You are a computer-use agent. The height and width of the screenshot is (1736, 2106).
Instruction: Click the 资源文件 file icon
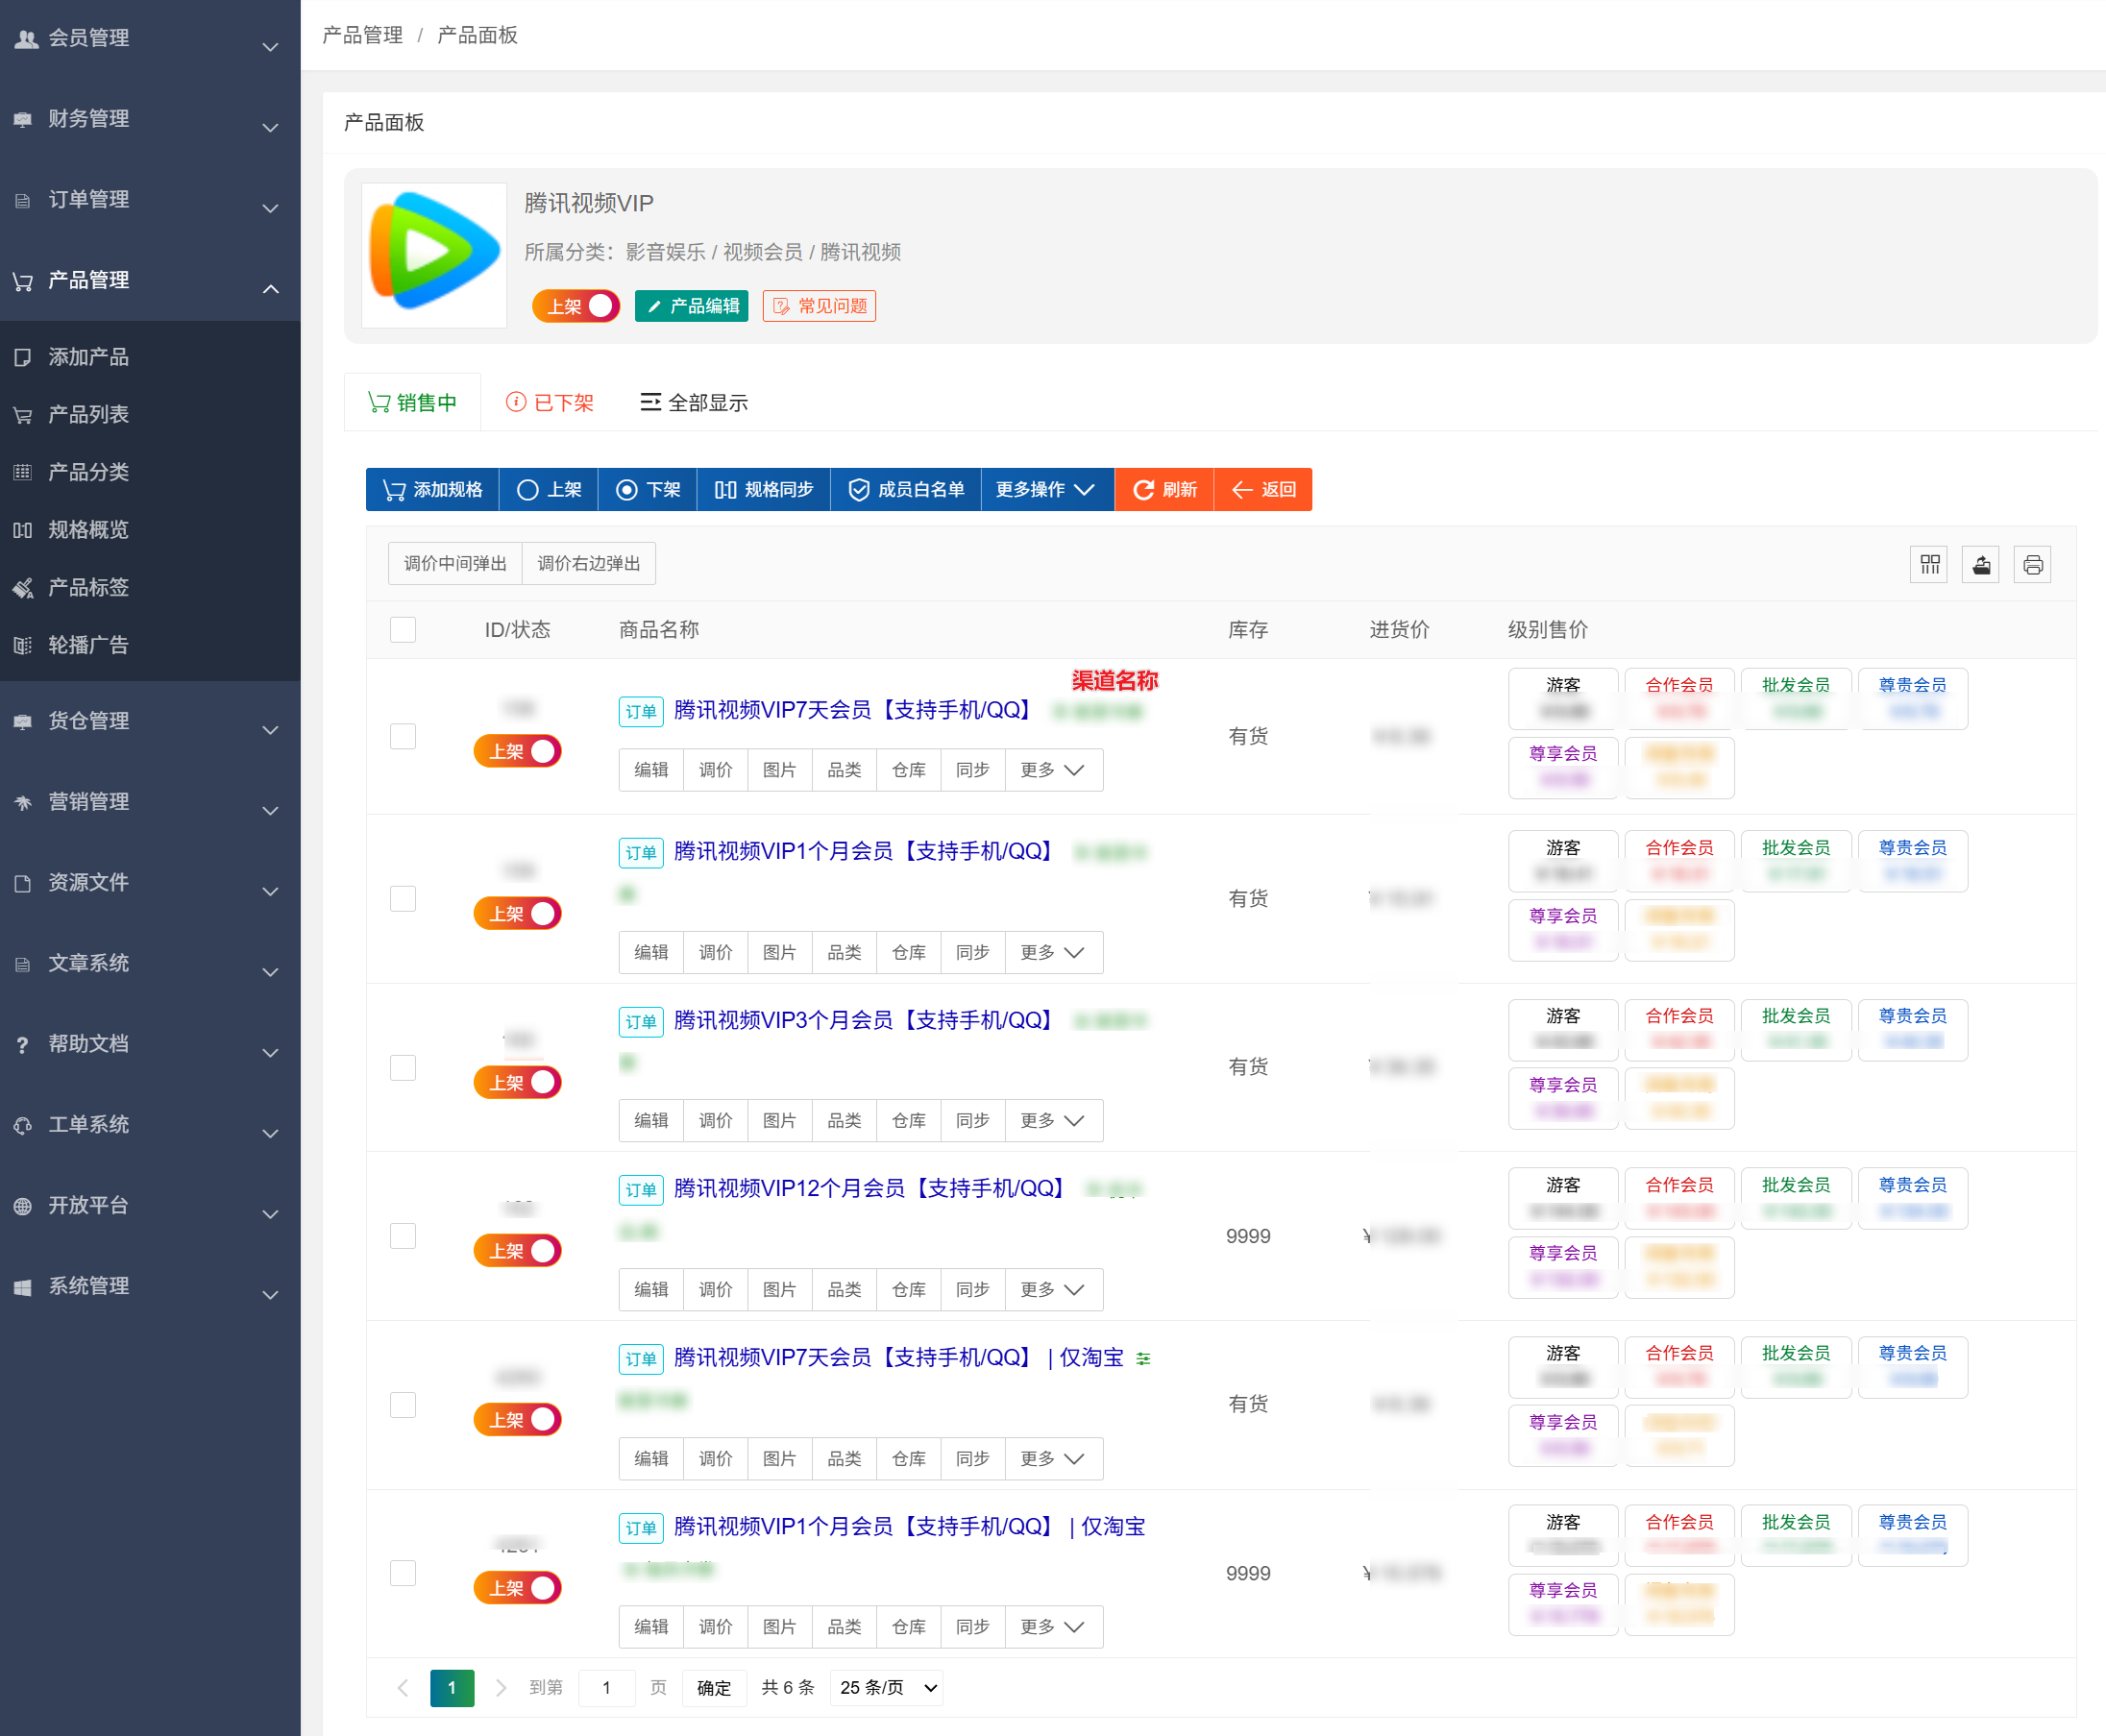point(23,883)
